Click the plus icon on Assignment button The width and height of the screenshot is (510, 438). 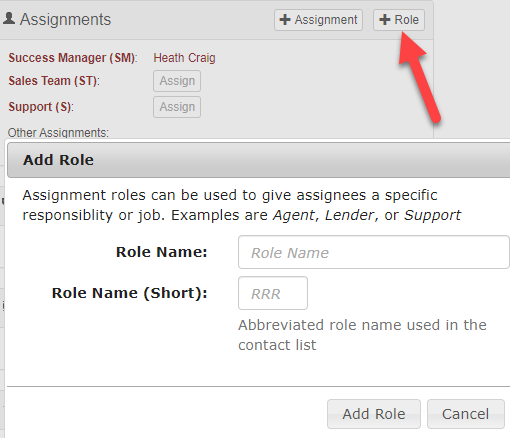(285, 20)
